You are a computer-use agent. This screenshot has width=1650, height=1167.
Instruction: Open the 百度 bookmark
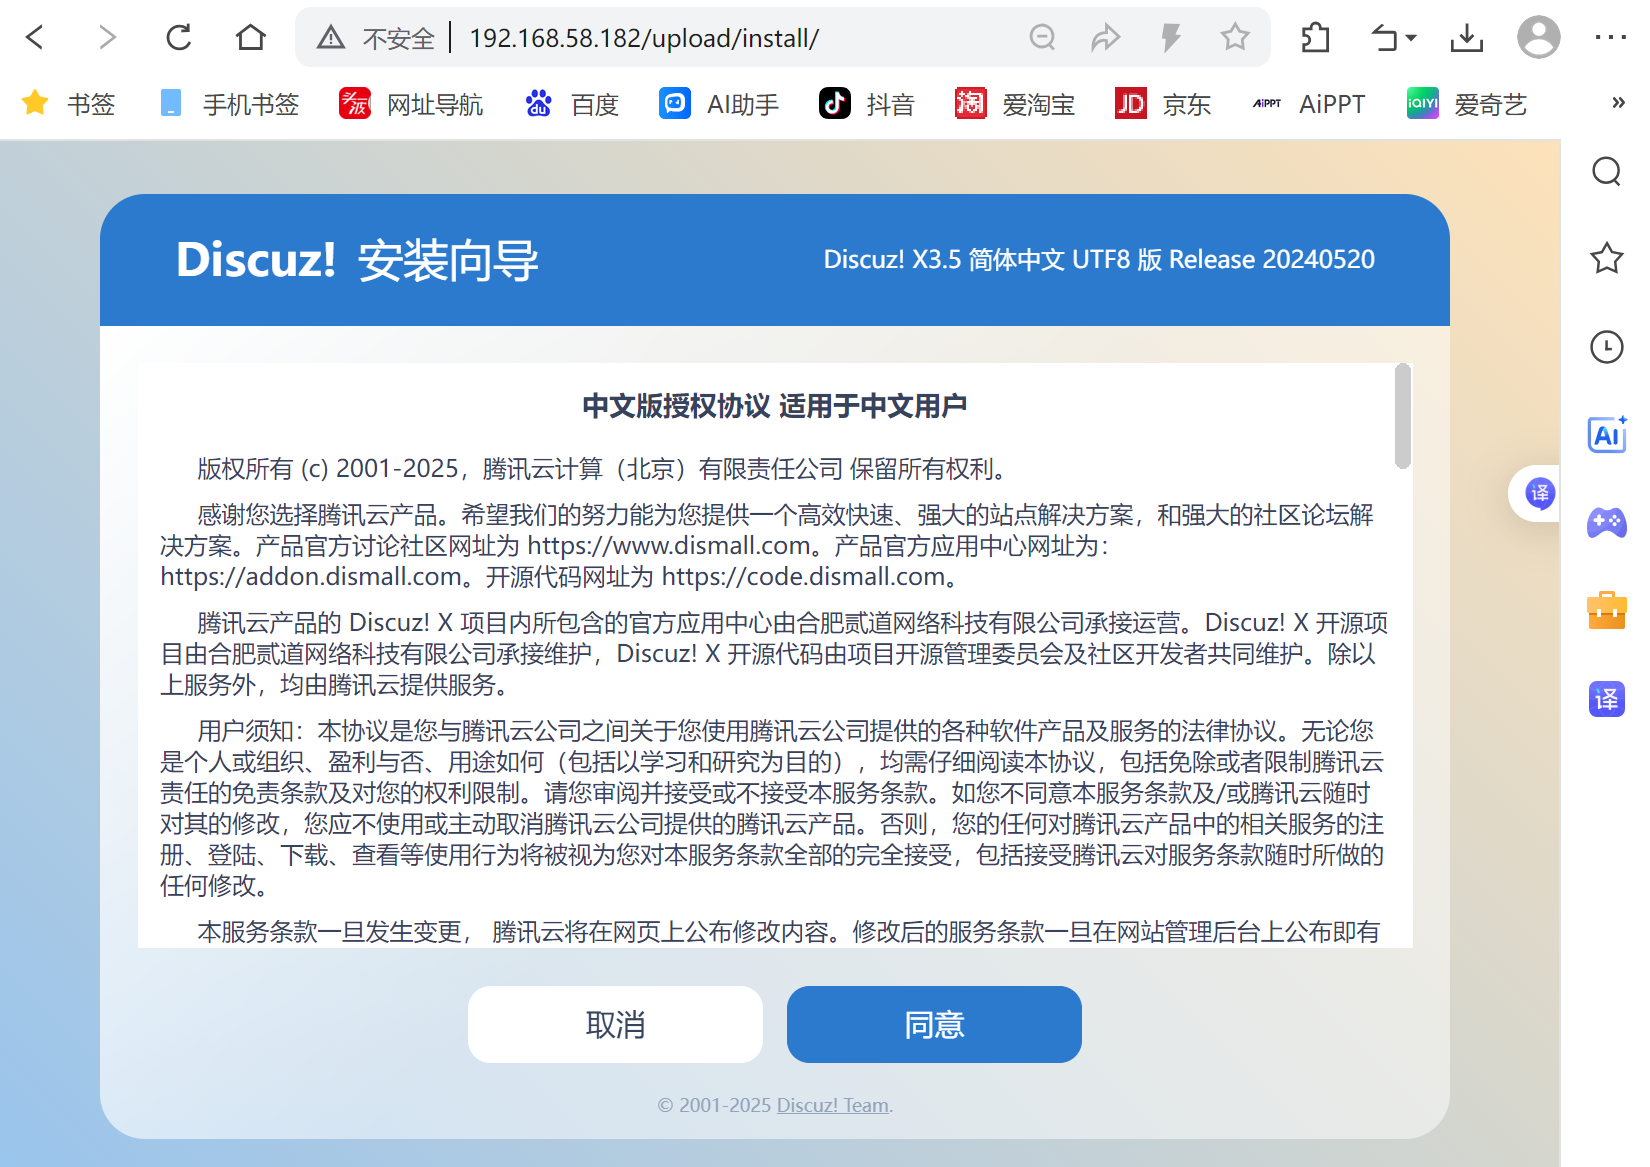coord(572,104)
